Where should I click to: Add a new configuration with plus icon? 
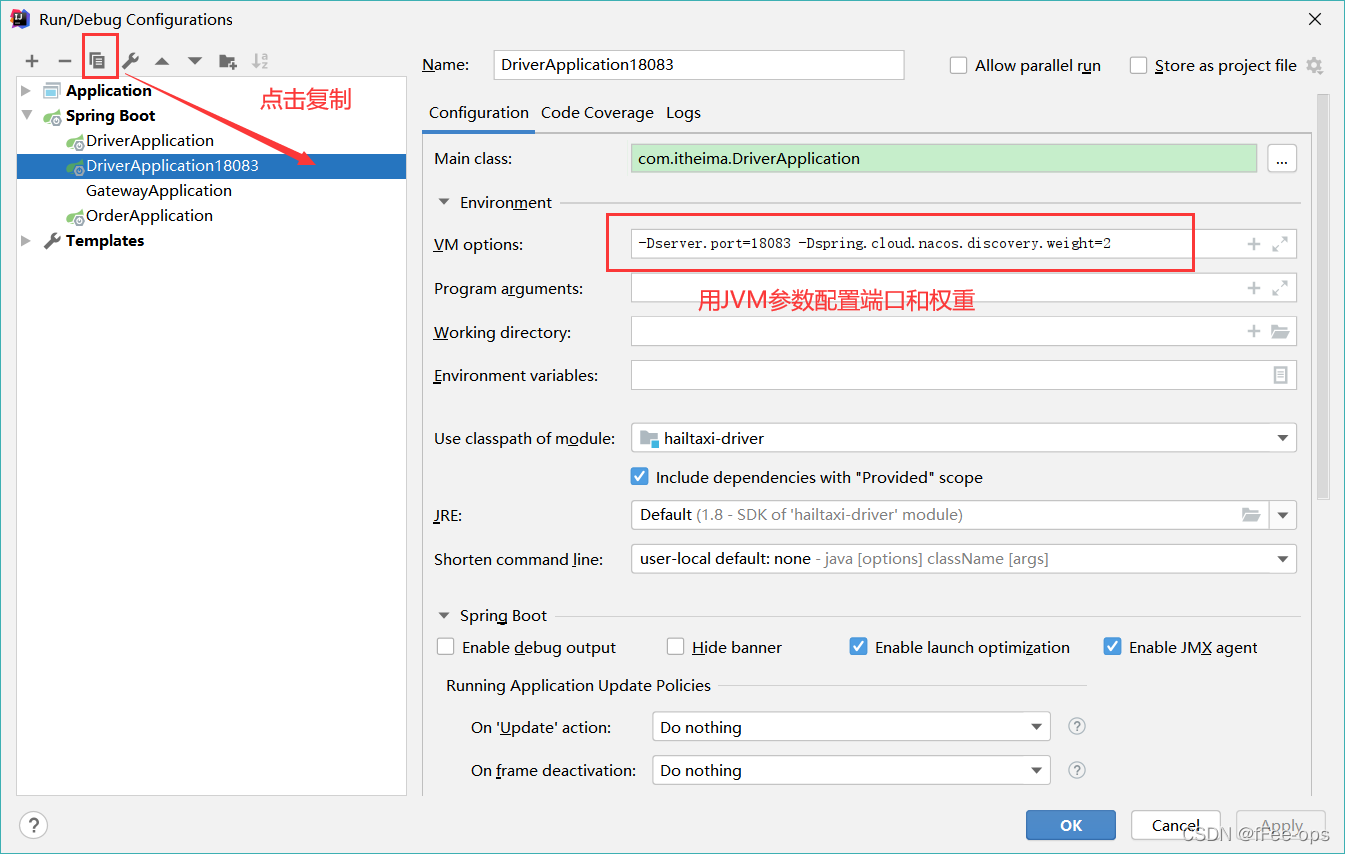[32, 61]
